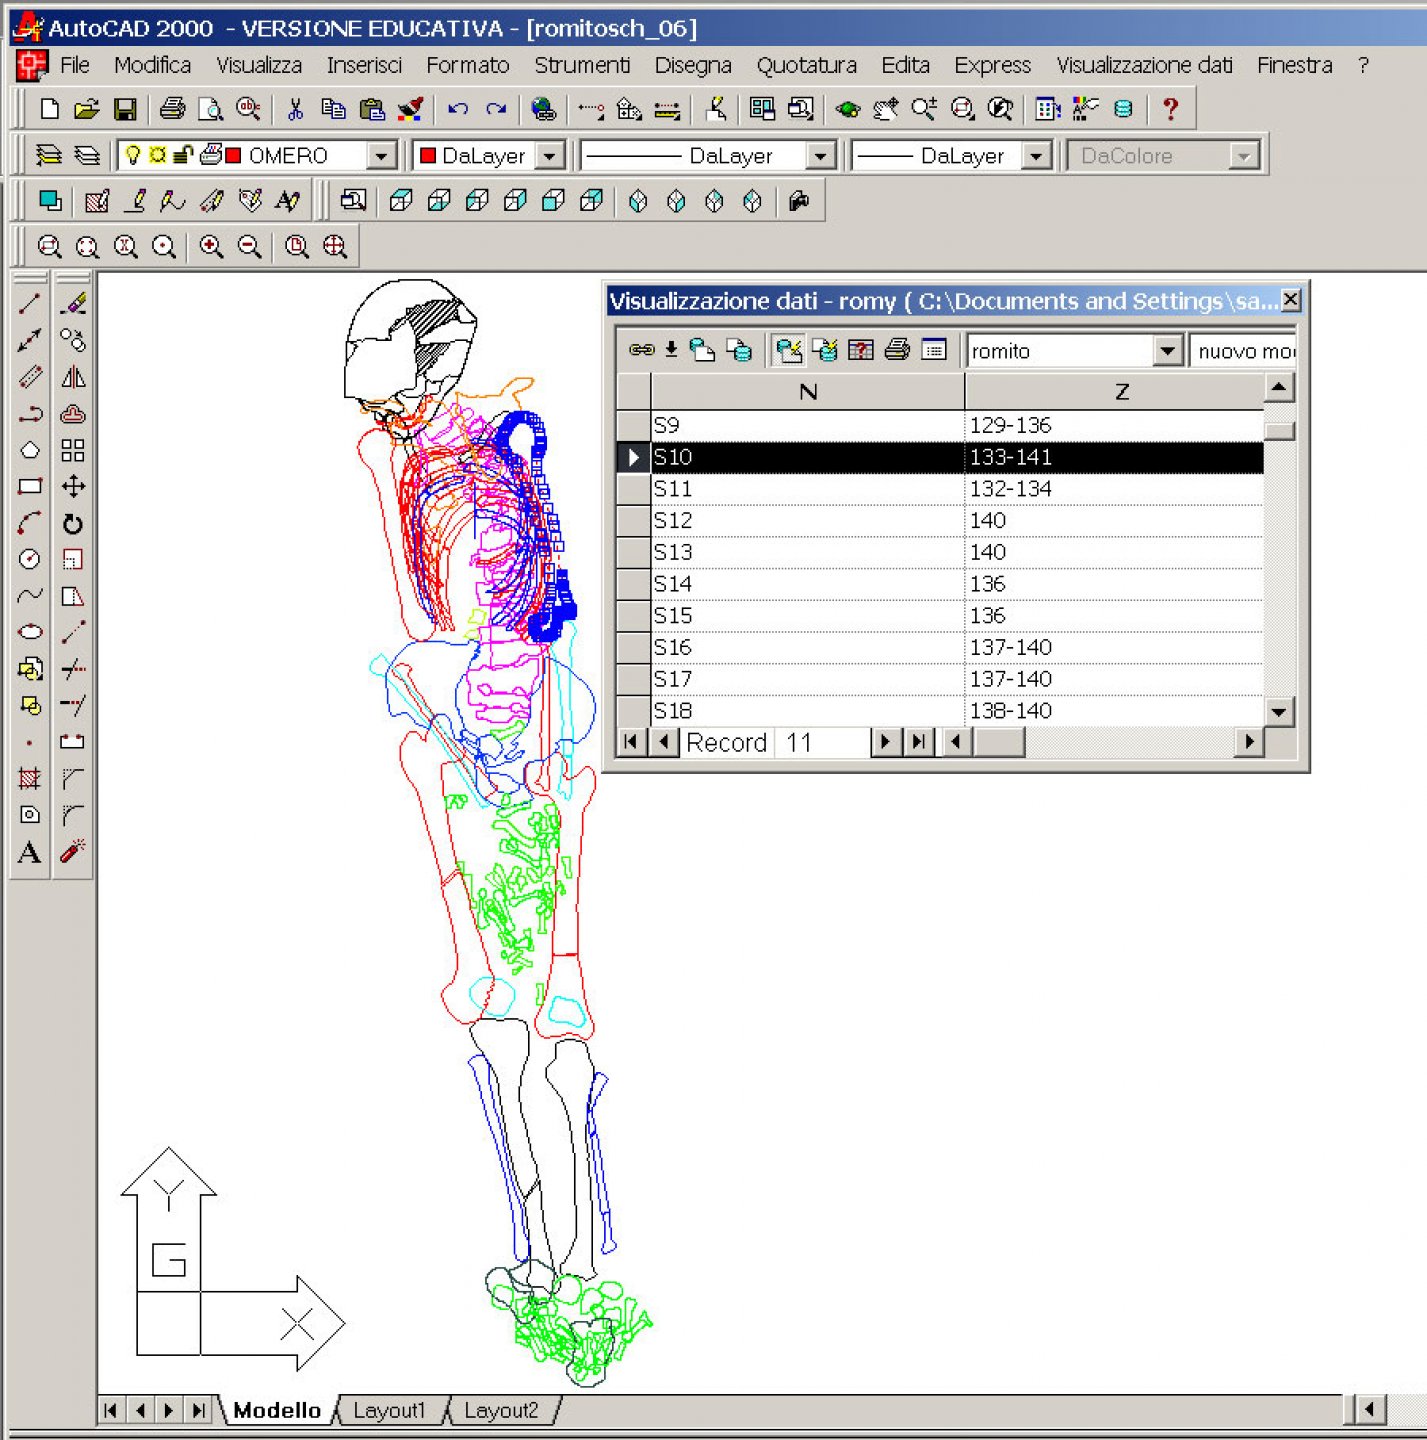Viewport: 1427px width, 1440px height.
Task: Select the Edit Hatch tool
Action: (97, 201)
